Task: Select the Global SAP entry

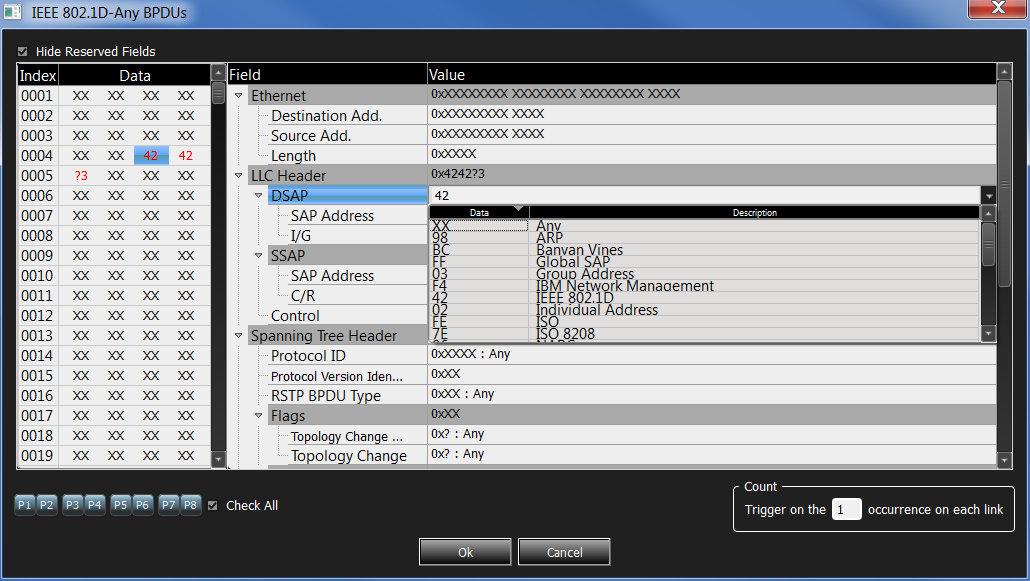Action: [x=573, y=262]
